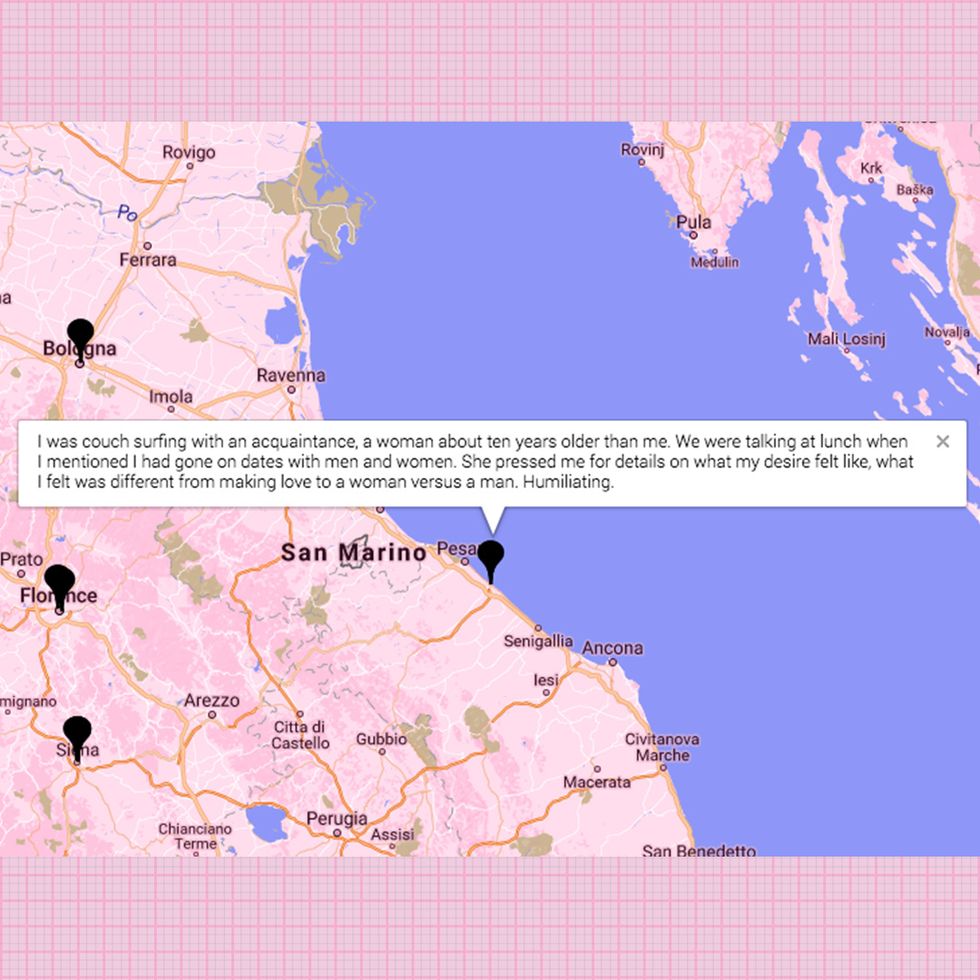Select the black marker over Florence
The image size is (980, 980).
[59, 581]
